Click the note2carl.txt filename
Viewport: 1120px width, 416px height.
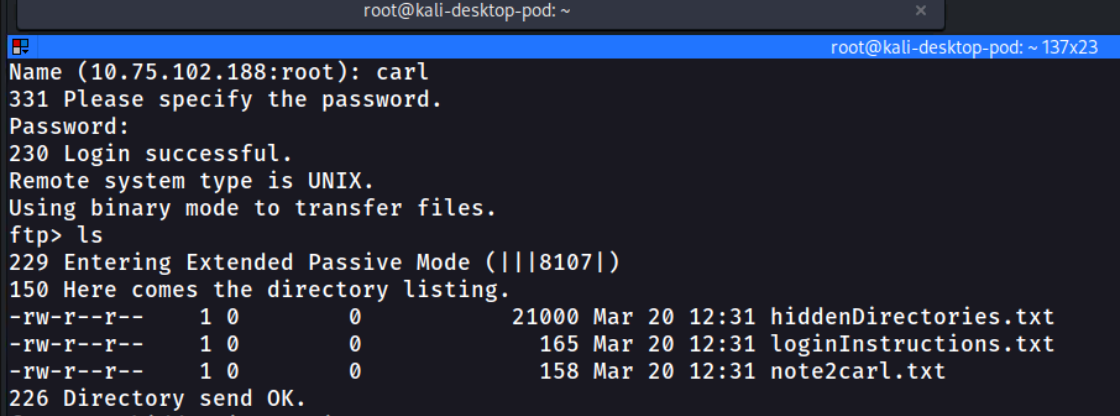[x=858, y=371]
